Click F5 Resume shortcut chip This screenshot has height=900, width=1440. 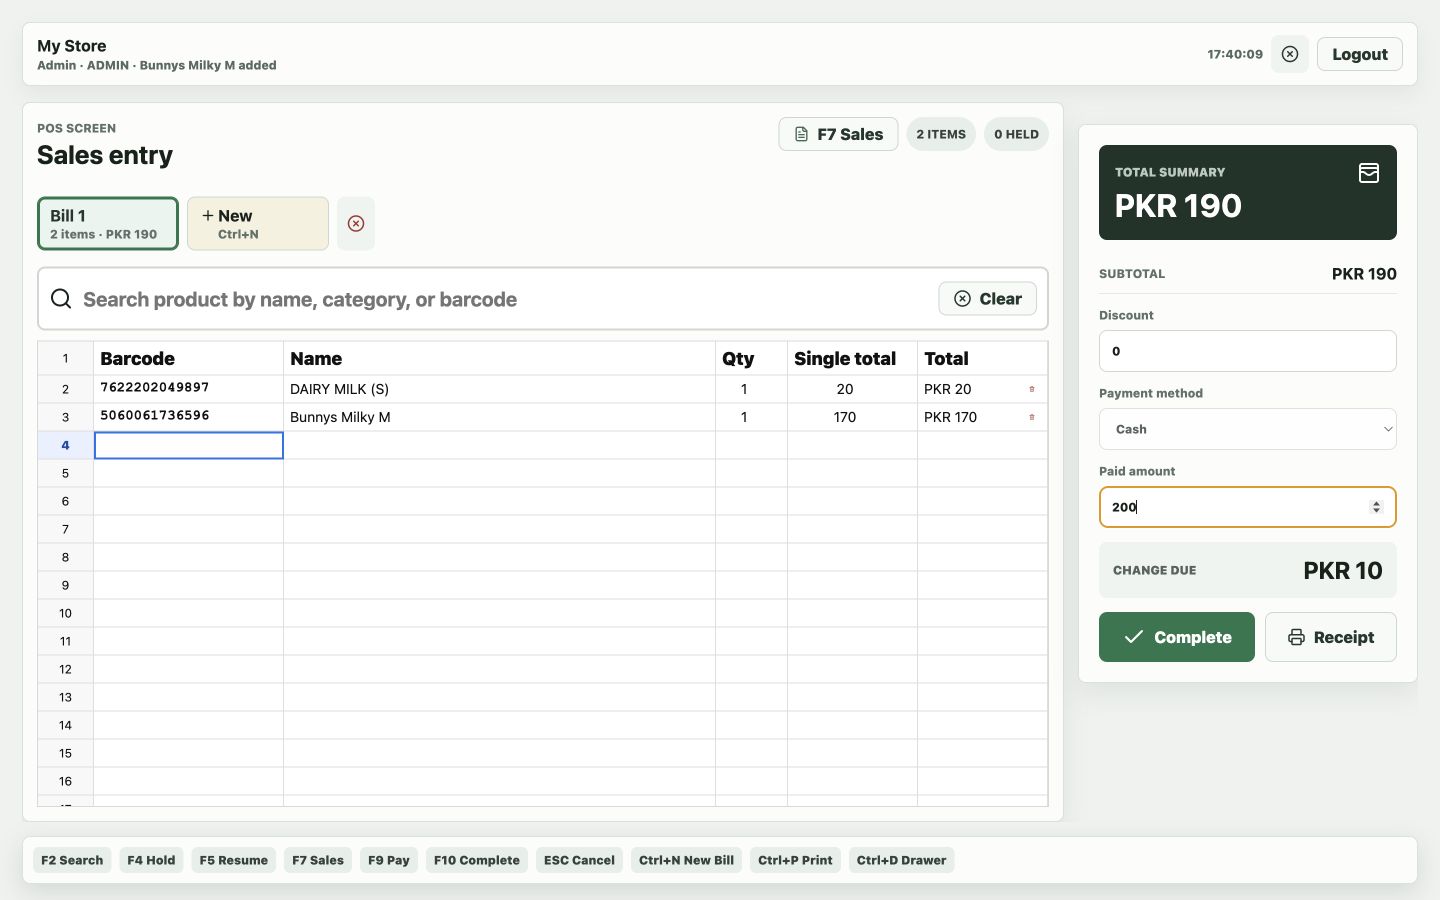point(233,860)
